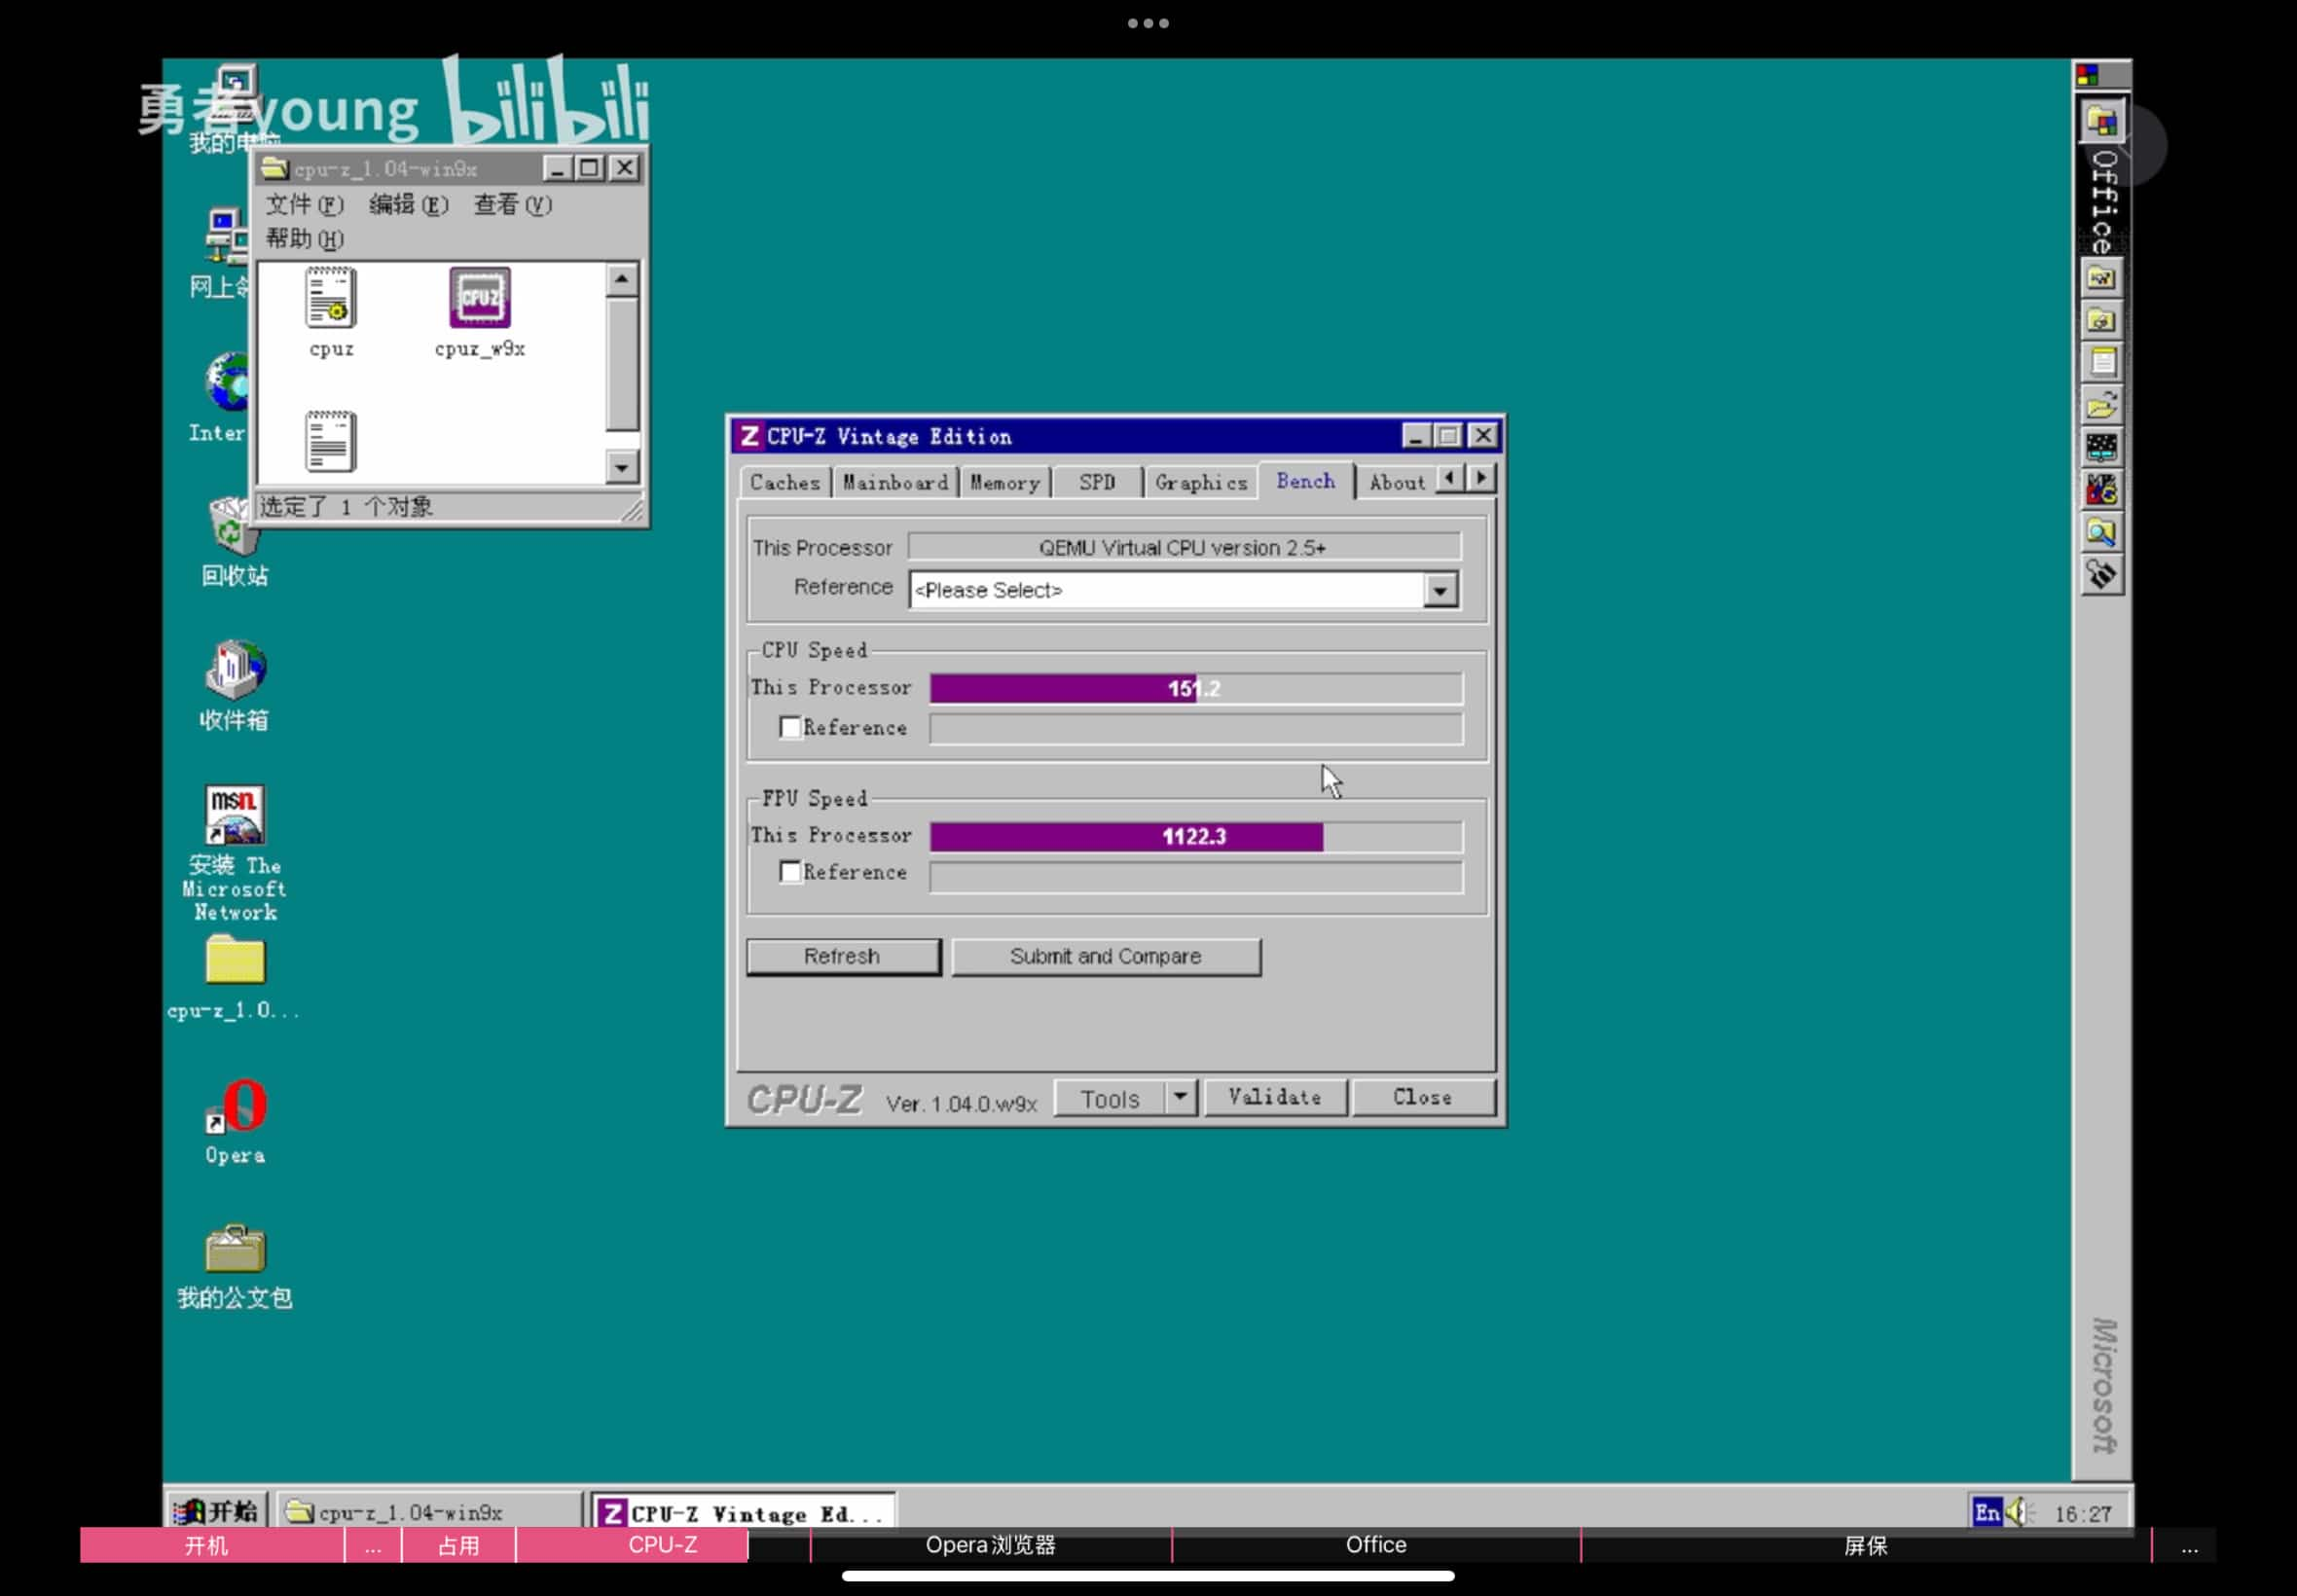Click the CPU-Z Vintage Ed... taskbar button

(x=742, y=1512)
